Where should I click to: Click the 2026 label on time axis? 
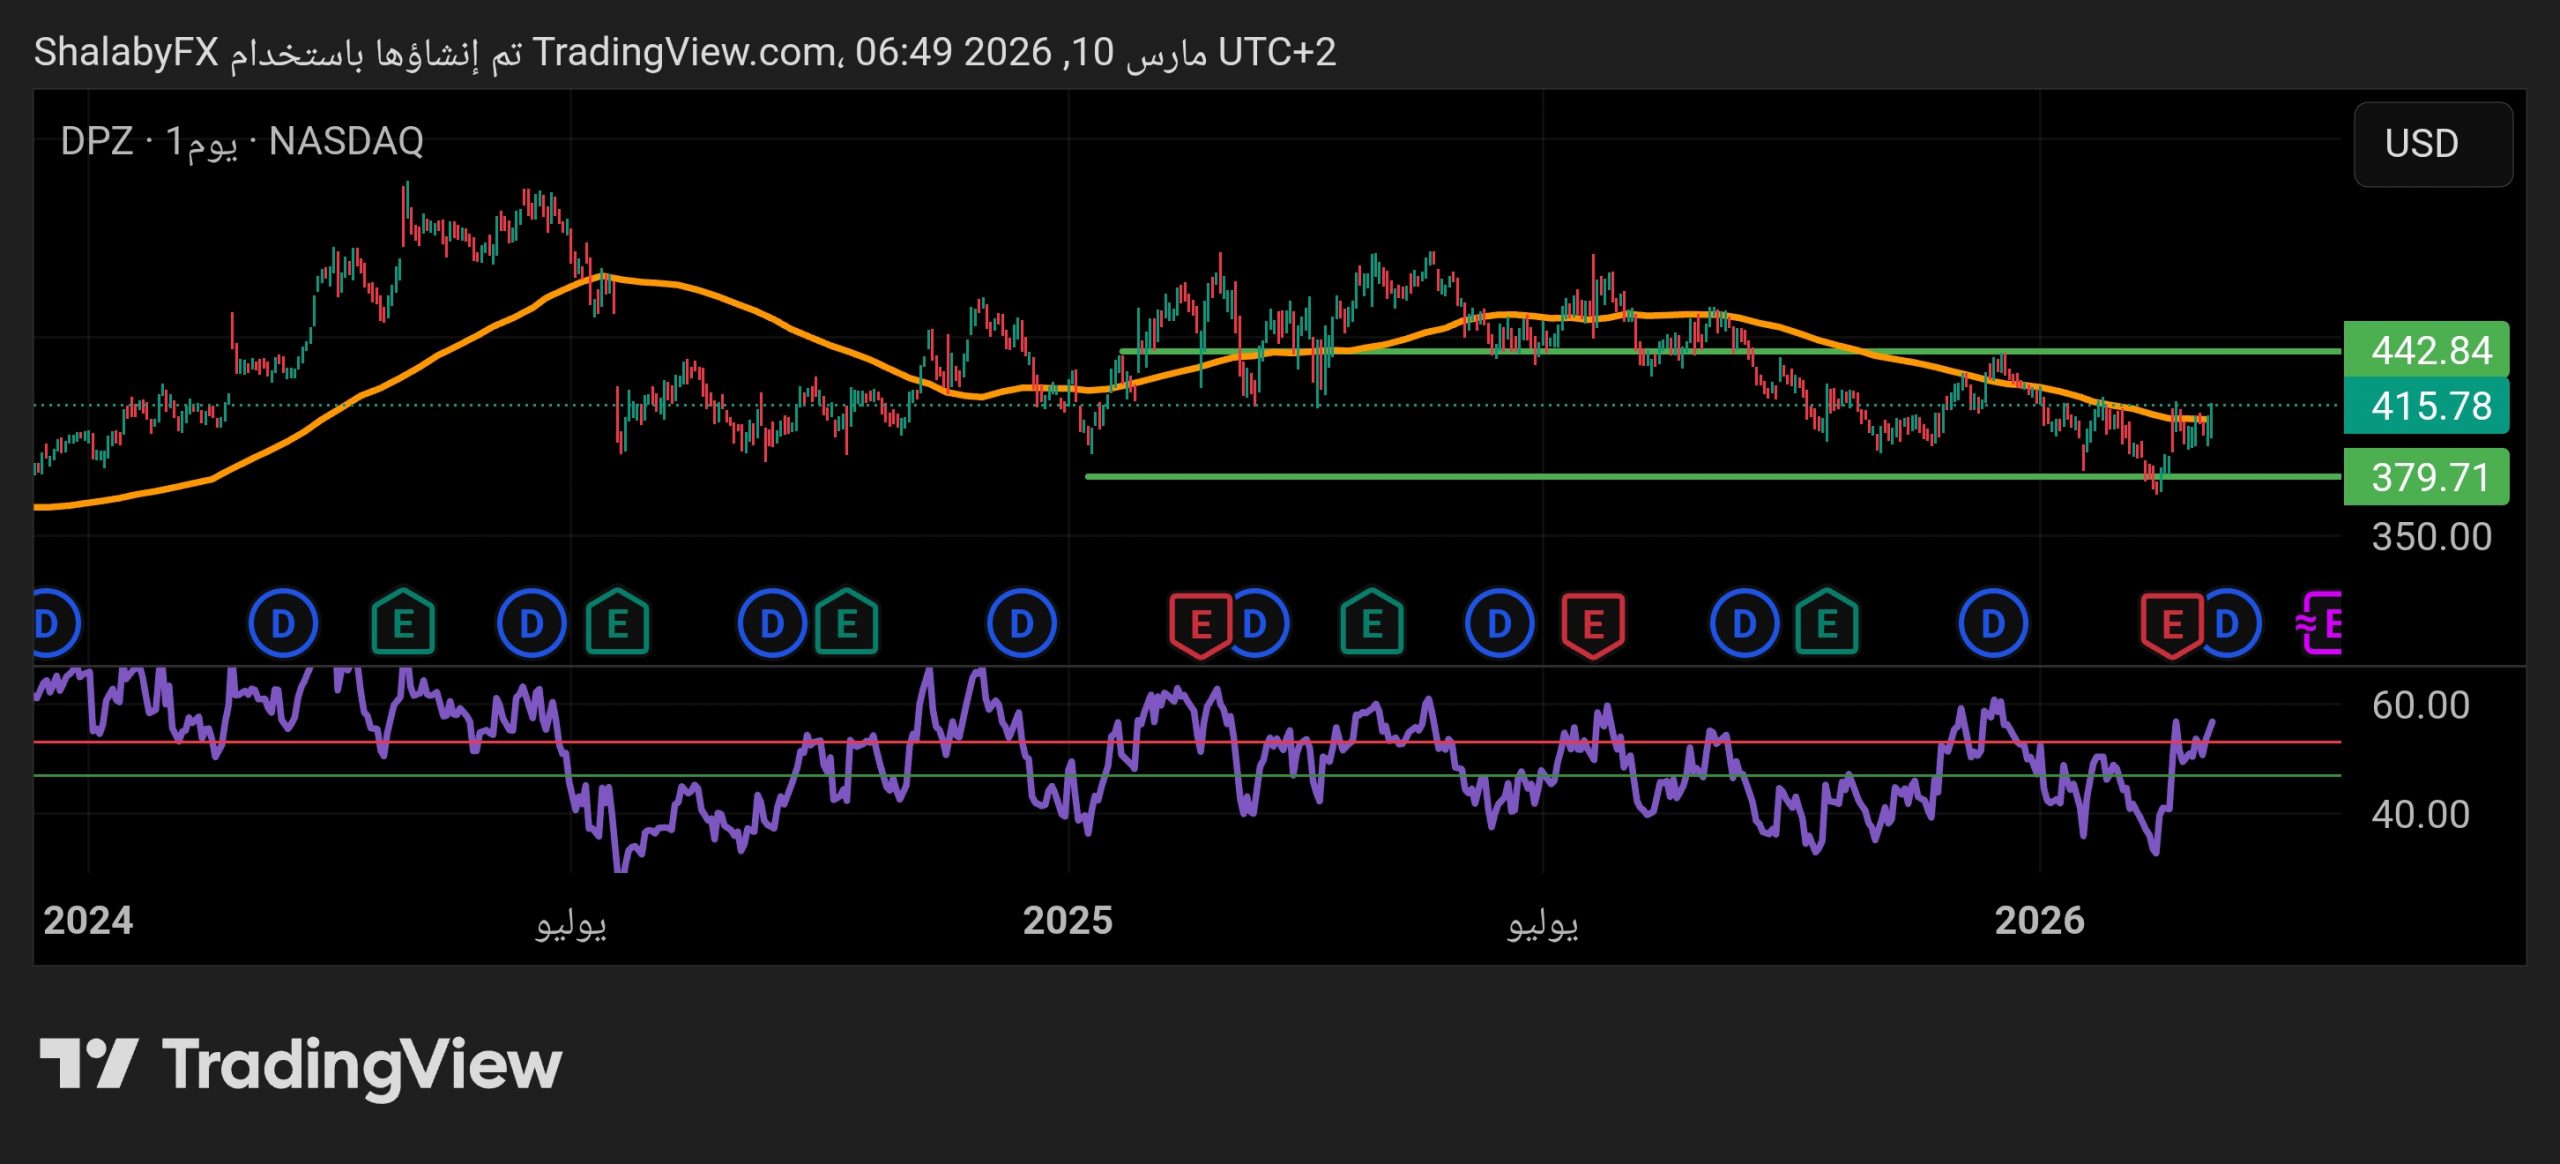pyautogui.click(x=2039, y=920)
